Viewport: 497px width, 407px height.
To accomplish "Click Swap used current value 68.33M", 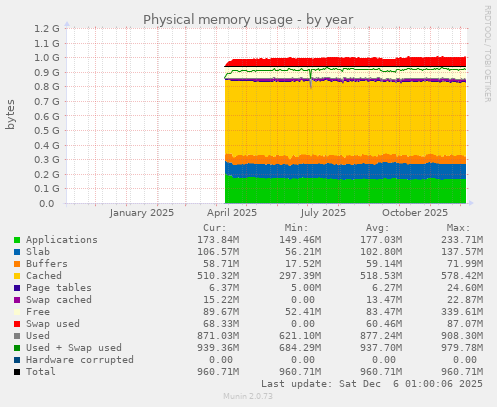I will (x=221, y=324).
